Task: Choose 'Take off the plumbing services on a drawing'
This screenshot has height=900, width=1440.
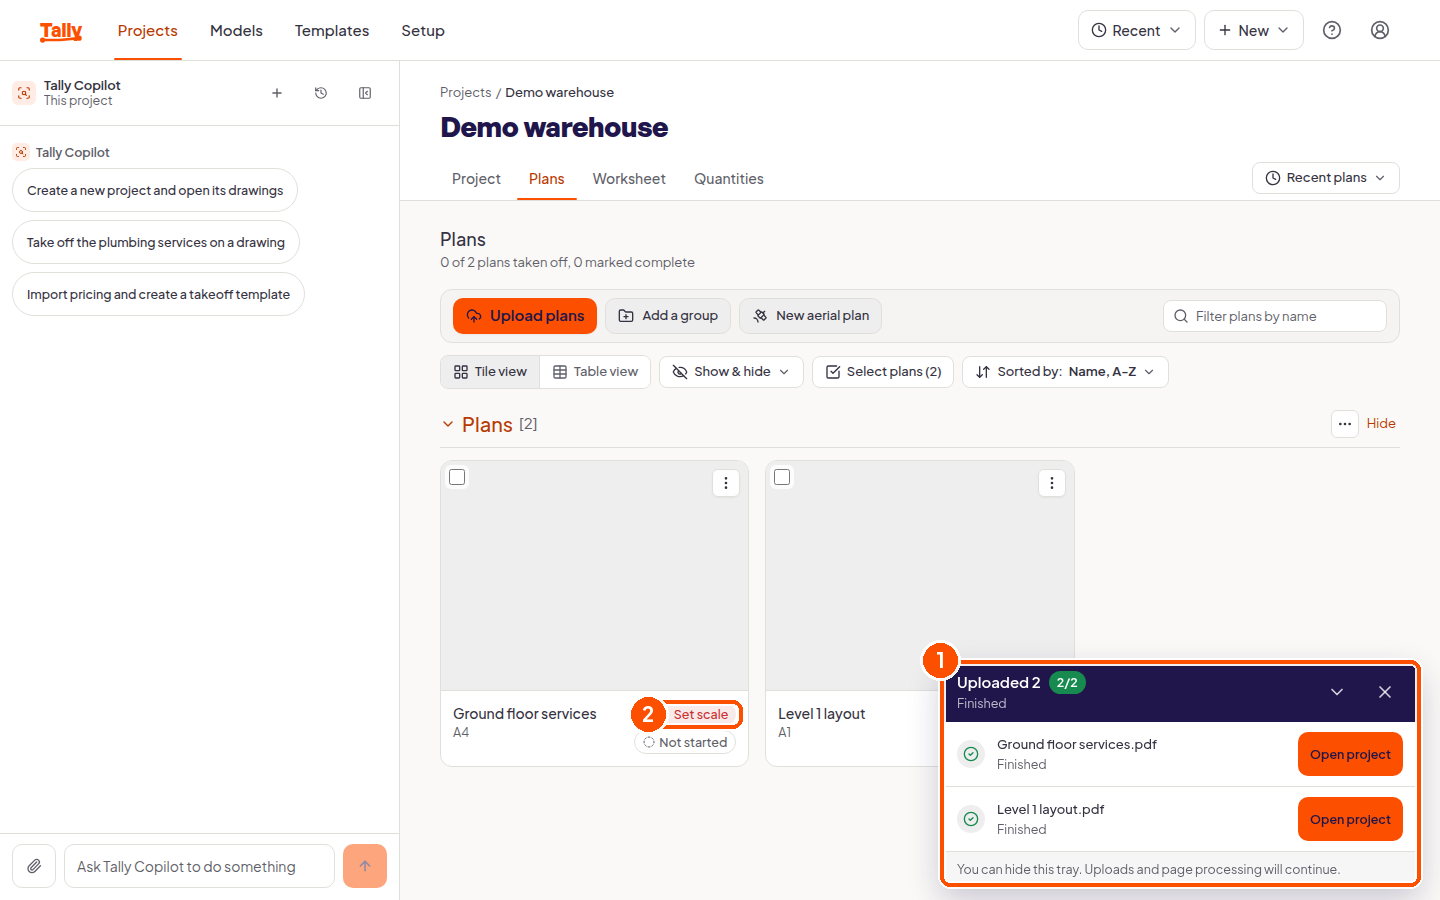Action: 156,242
